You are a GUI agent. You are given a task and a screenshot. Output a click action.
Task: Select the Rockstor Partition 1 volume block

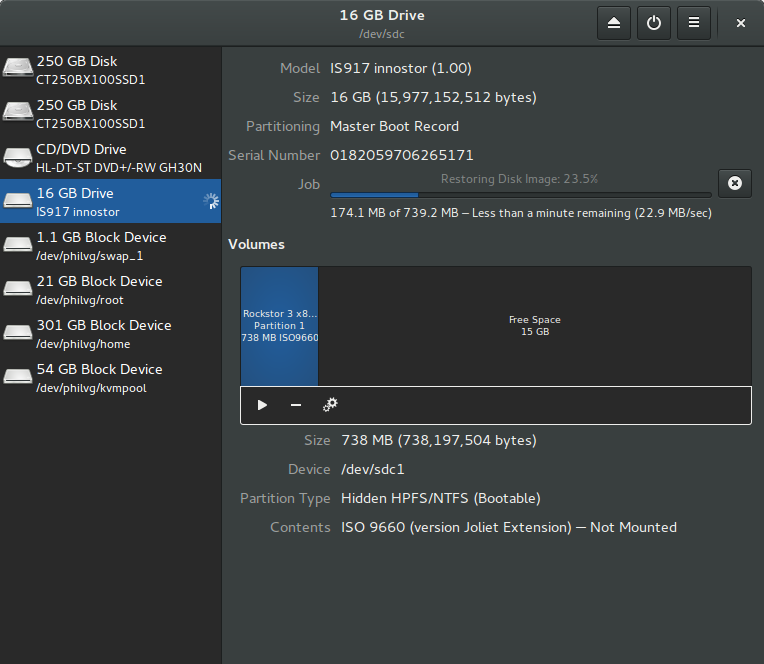pos(279,326)
